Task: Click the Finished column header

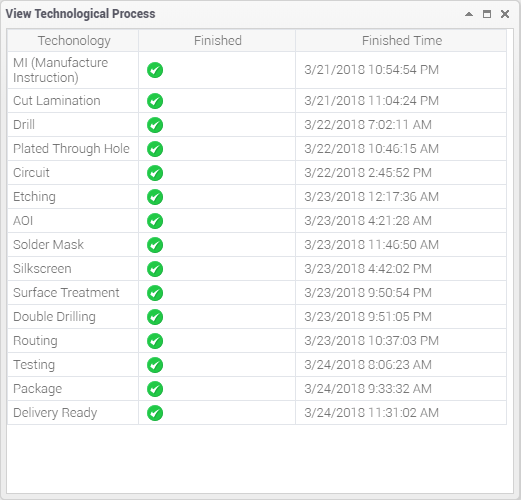Action: pyautogui.click(x=217, y=41)
